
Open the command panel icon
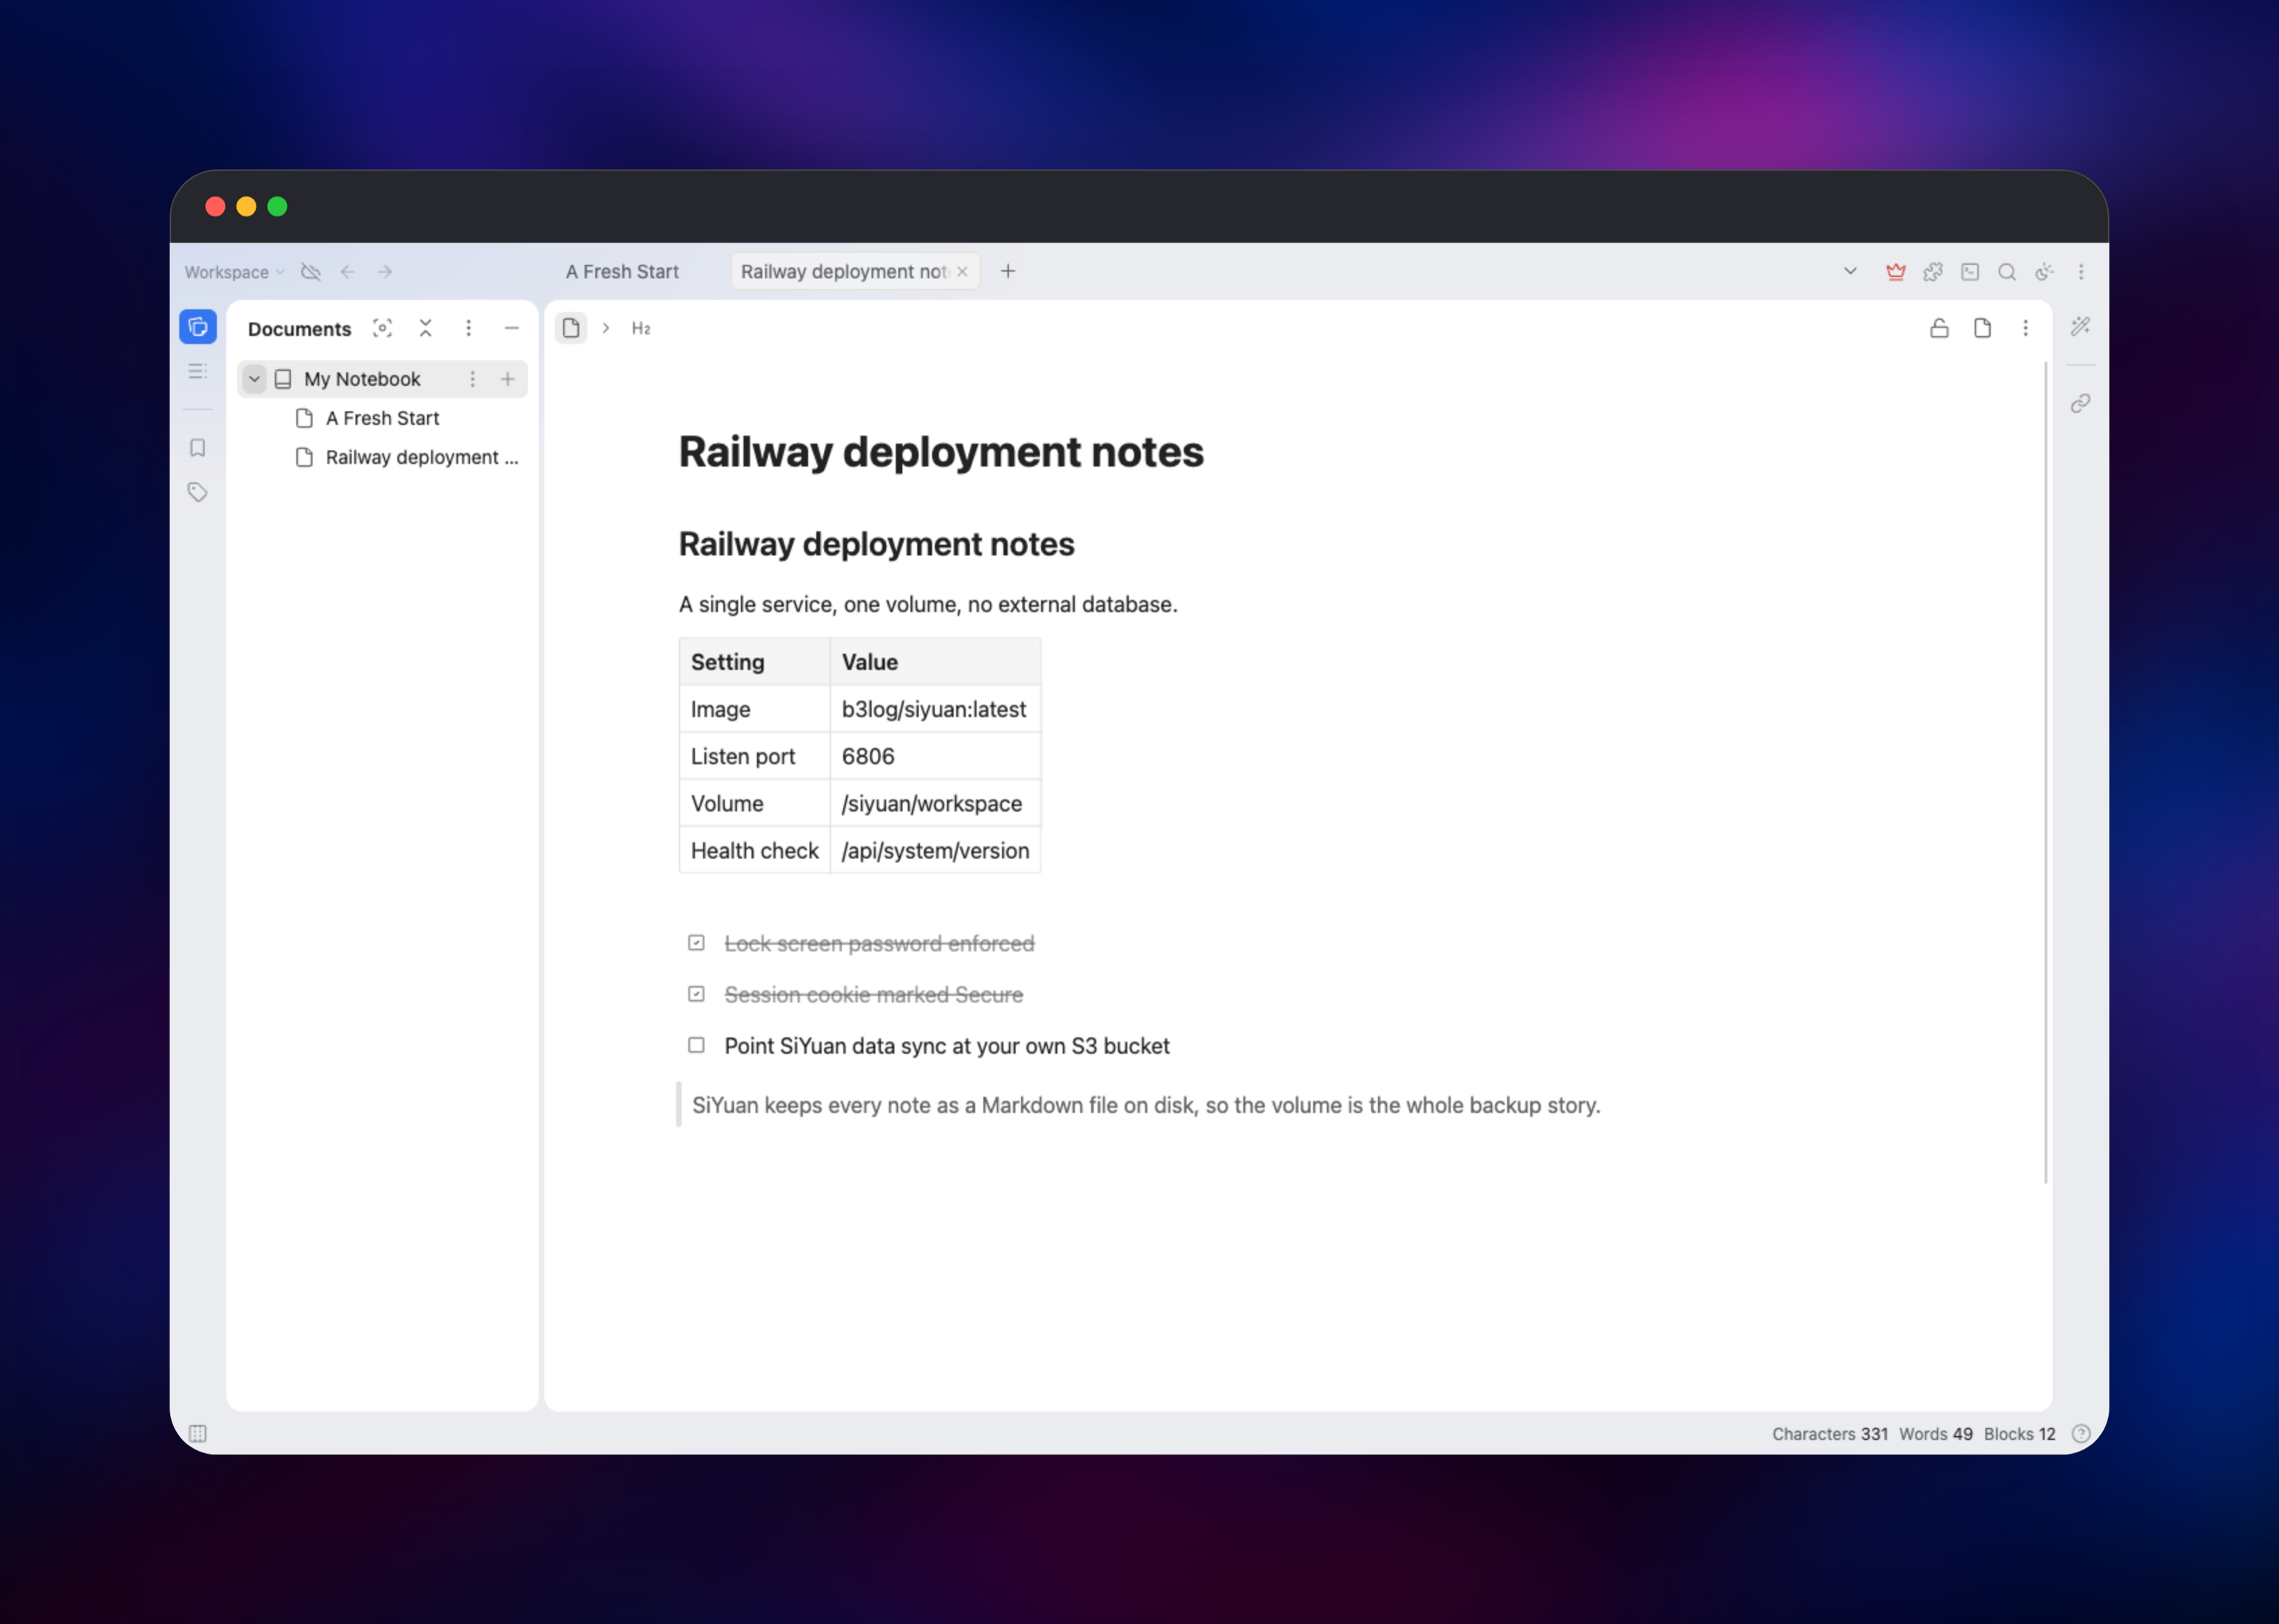click(x=1970, y=272)
